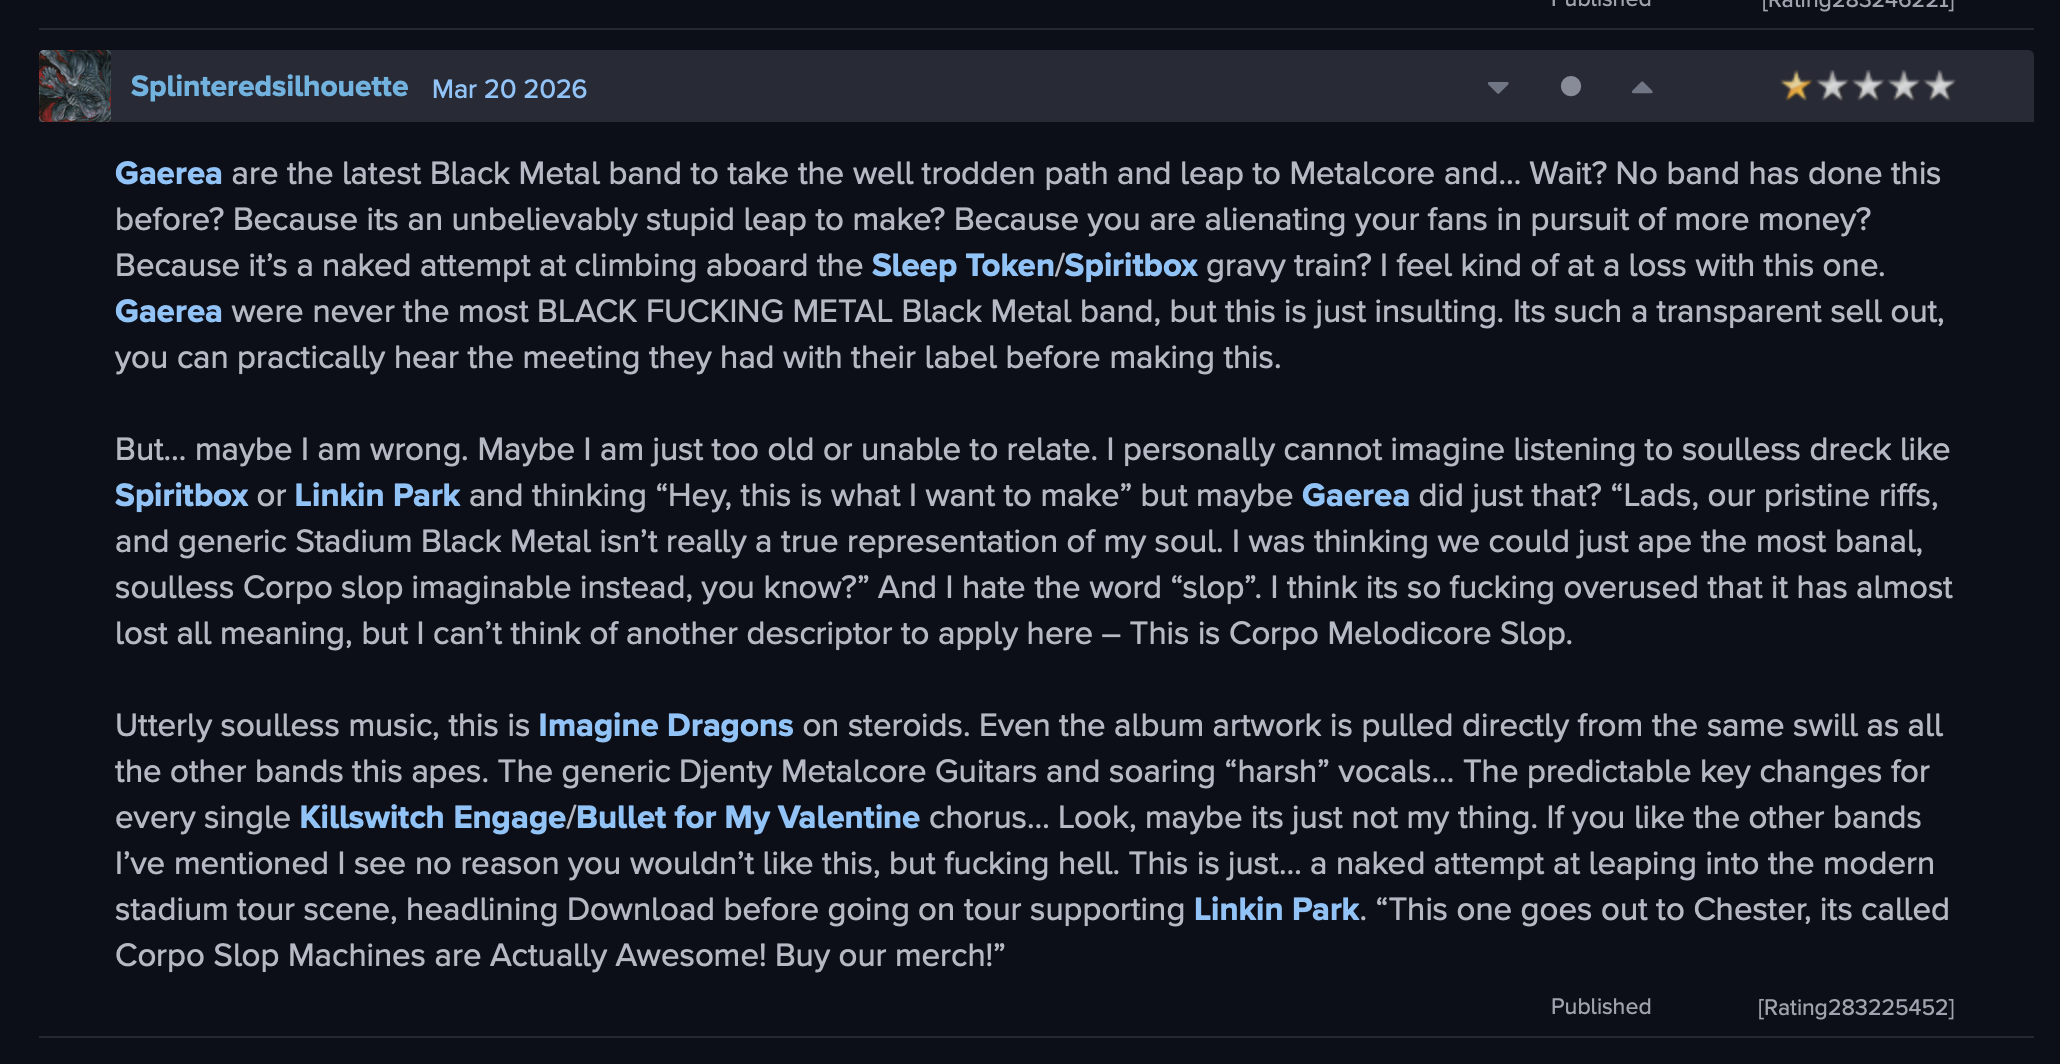
Task: Upvote the review with the up arrow
Action: point(1642,88)
